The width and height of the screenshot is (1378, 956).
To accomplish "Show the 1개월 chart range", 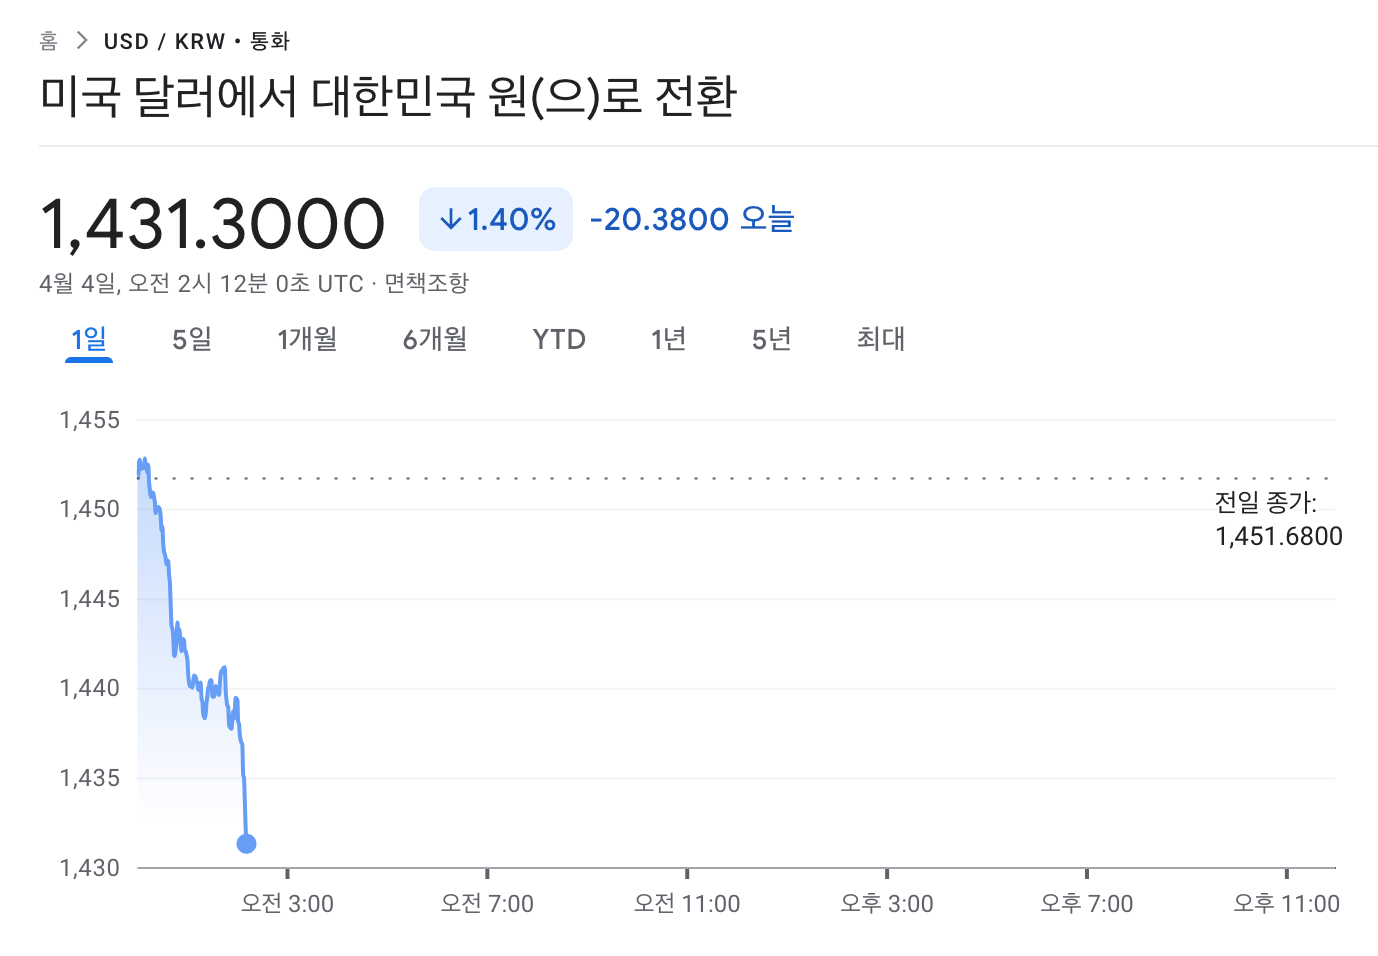I will click(307, 340).
